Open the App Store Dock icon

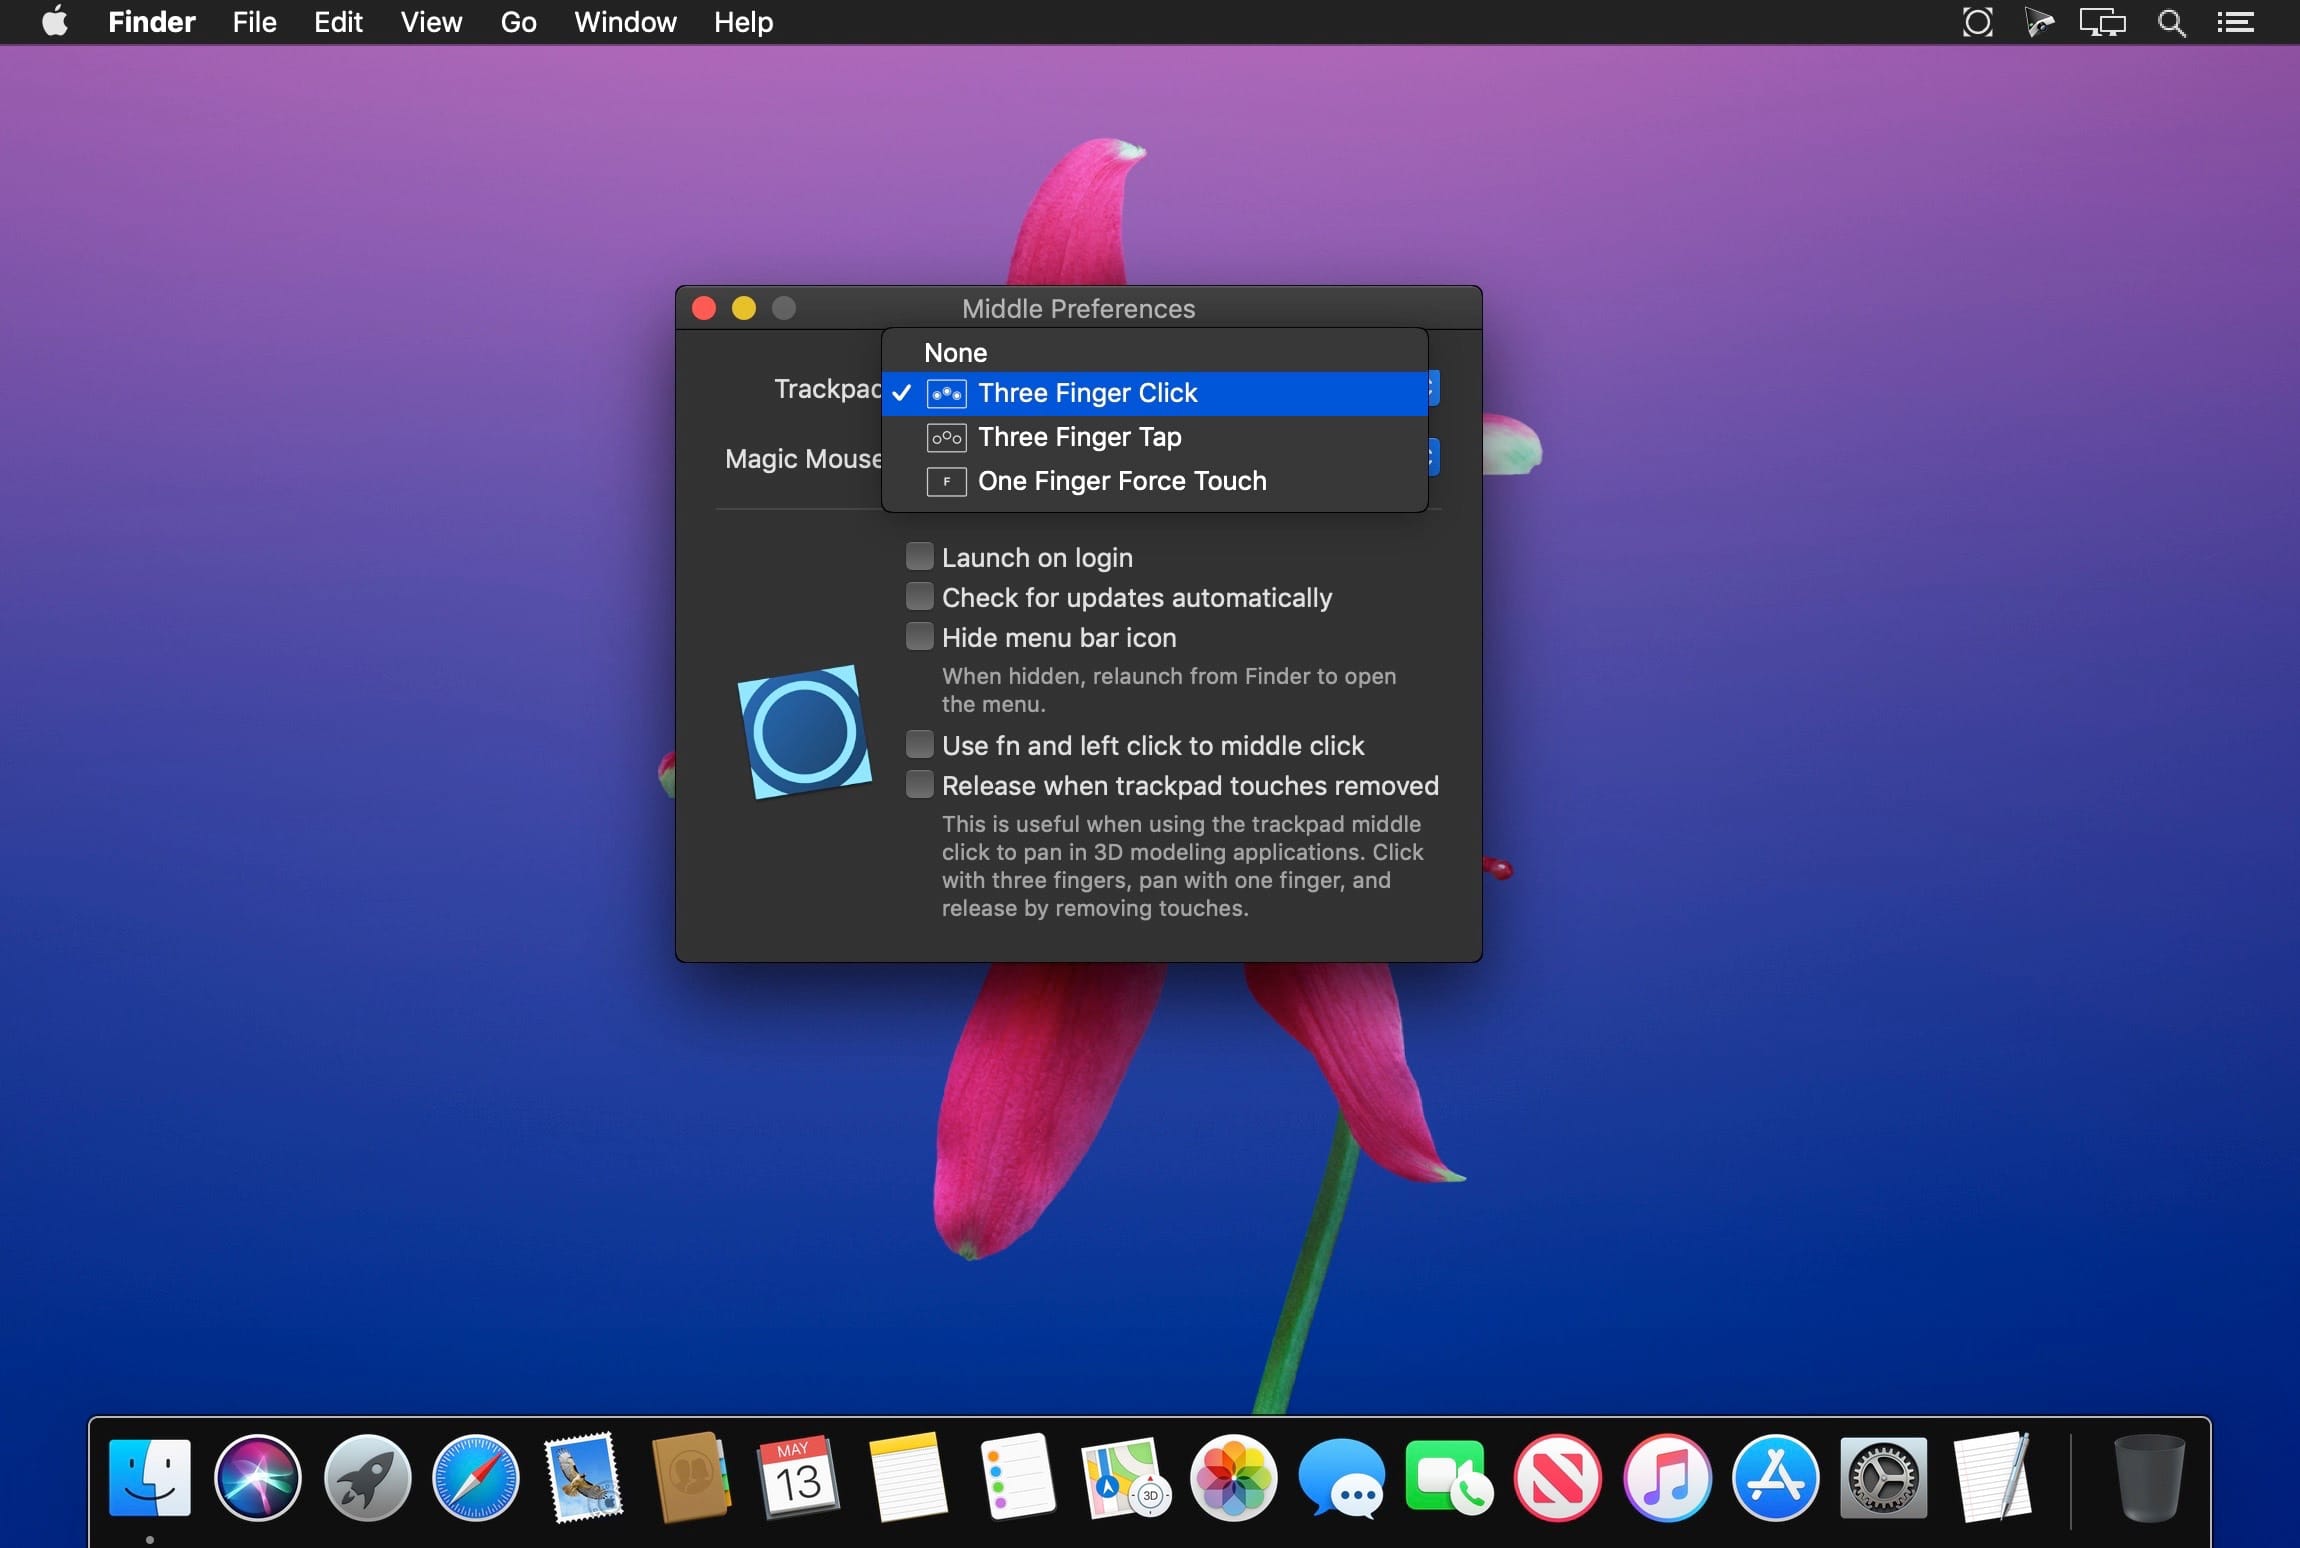(1775, 1478)
